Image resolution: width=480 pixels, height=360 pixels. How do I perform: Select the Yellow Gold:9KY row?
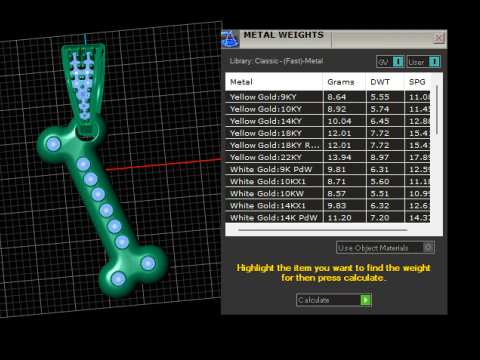(328, 97)
